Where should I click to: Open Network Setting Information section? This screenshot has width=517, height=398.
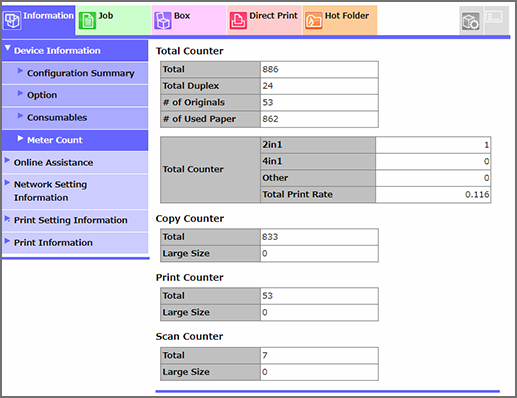(x=75, y=191)
